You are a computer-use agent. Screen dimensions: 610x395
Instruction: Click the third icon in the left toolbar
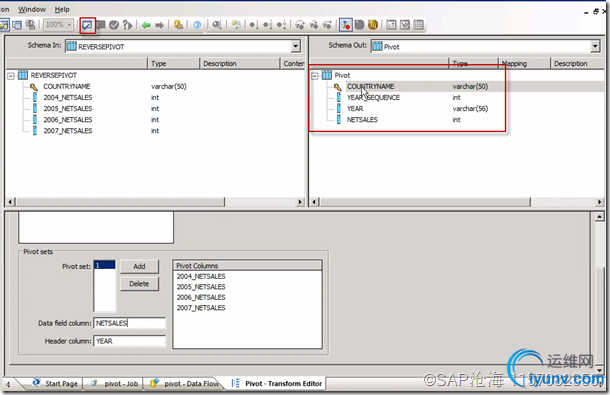coord(30,25)
